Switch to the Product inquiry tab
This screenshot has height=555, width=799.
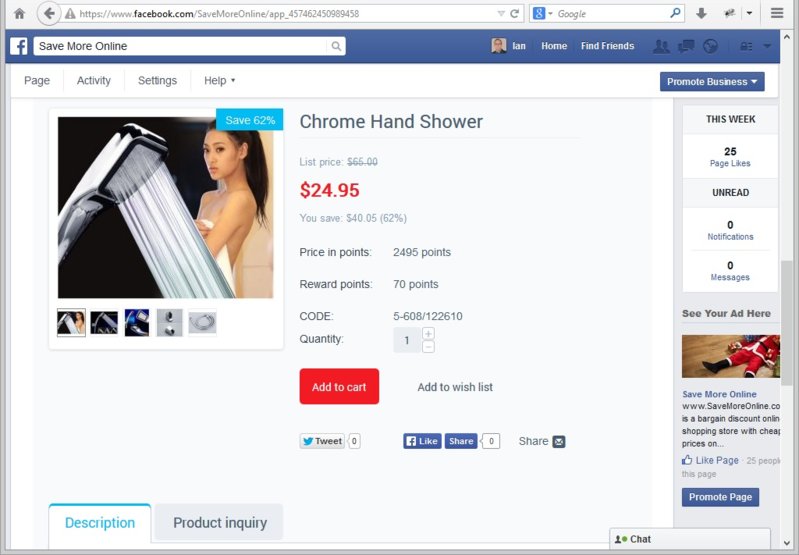tap(220, 522)
